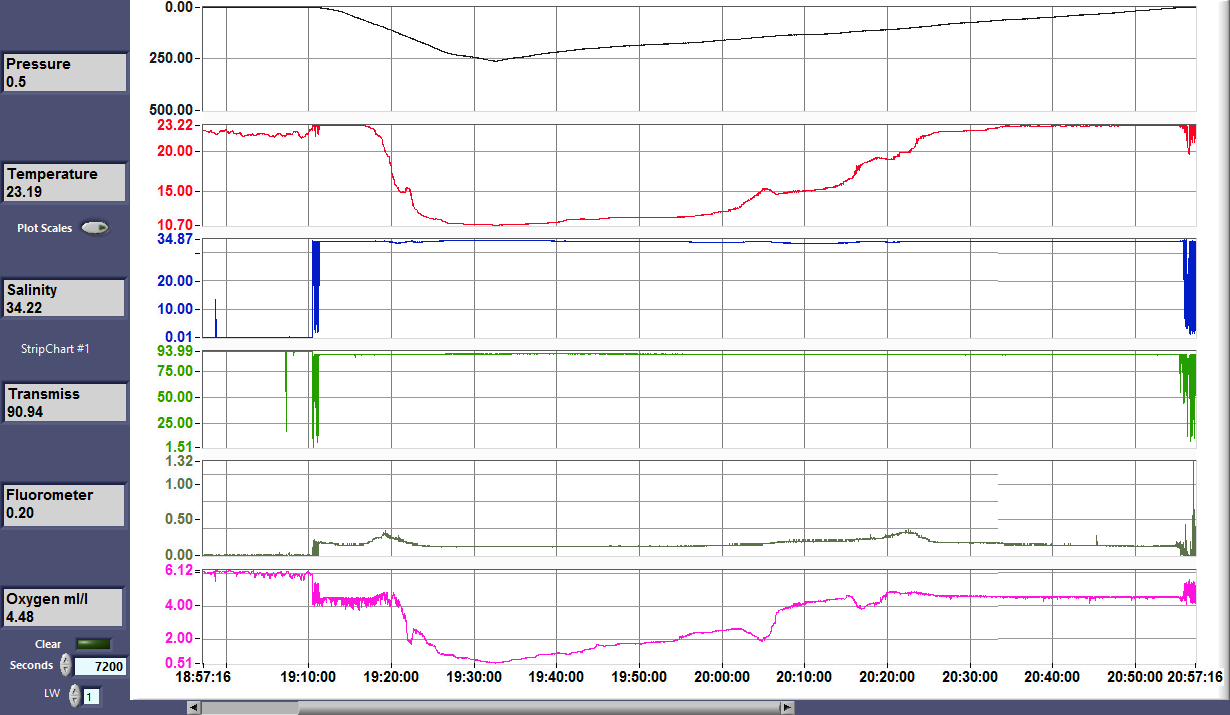Image resolution: width=1230 pixels, height=715 pixels.
Task: Click the LW input field showing 1
Action: pyautogui.click(x=91, y=696)
